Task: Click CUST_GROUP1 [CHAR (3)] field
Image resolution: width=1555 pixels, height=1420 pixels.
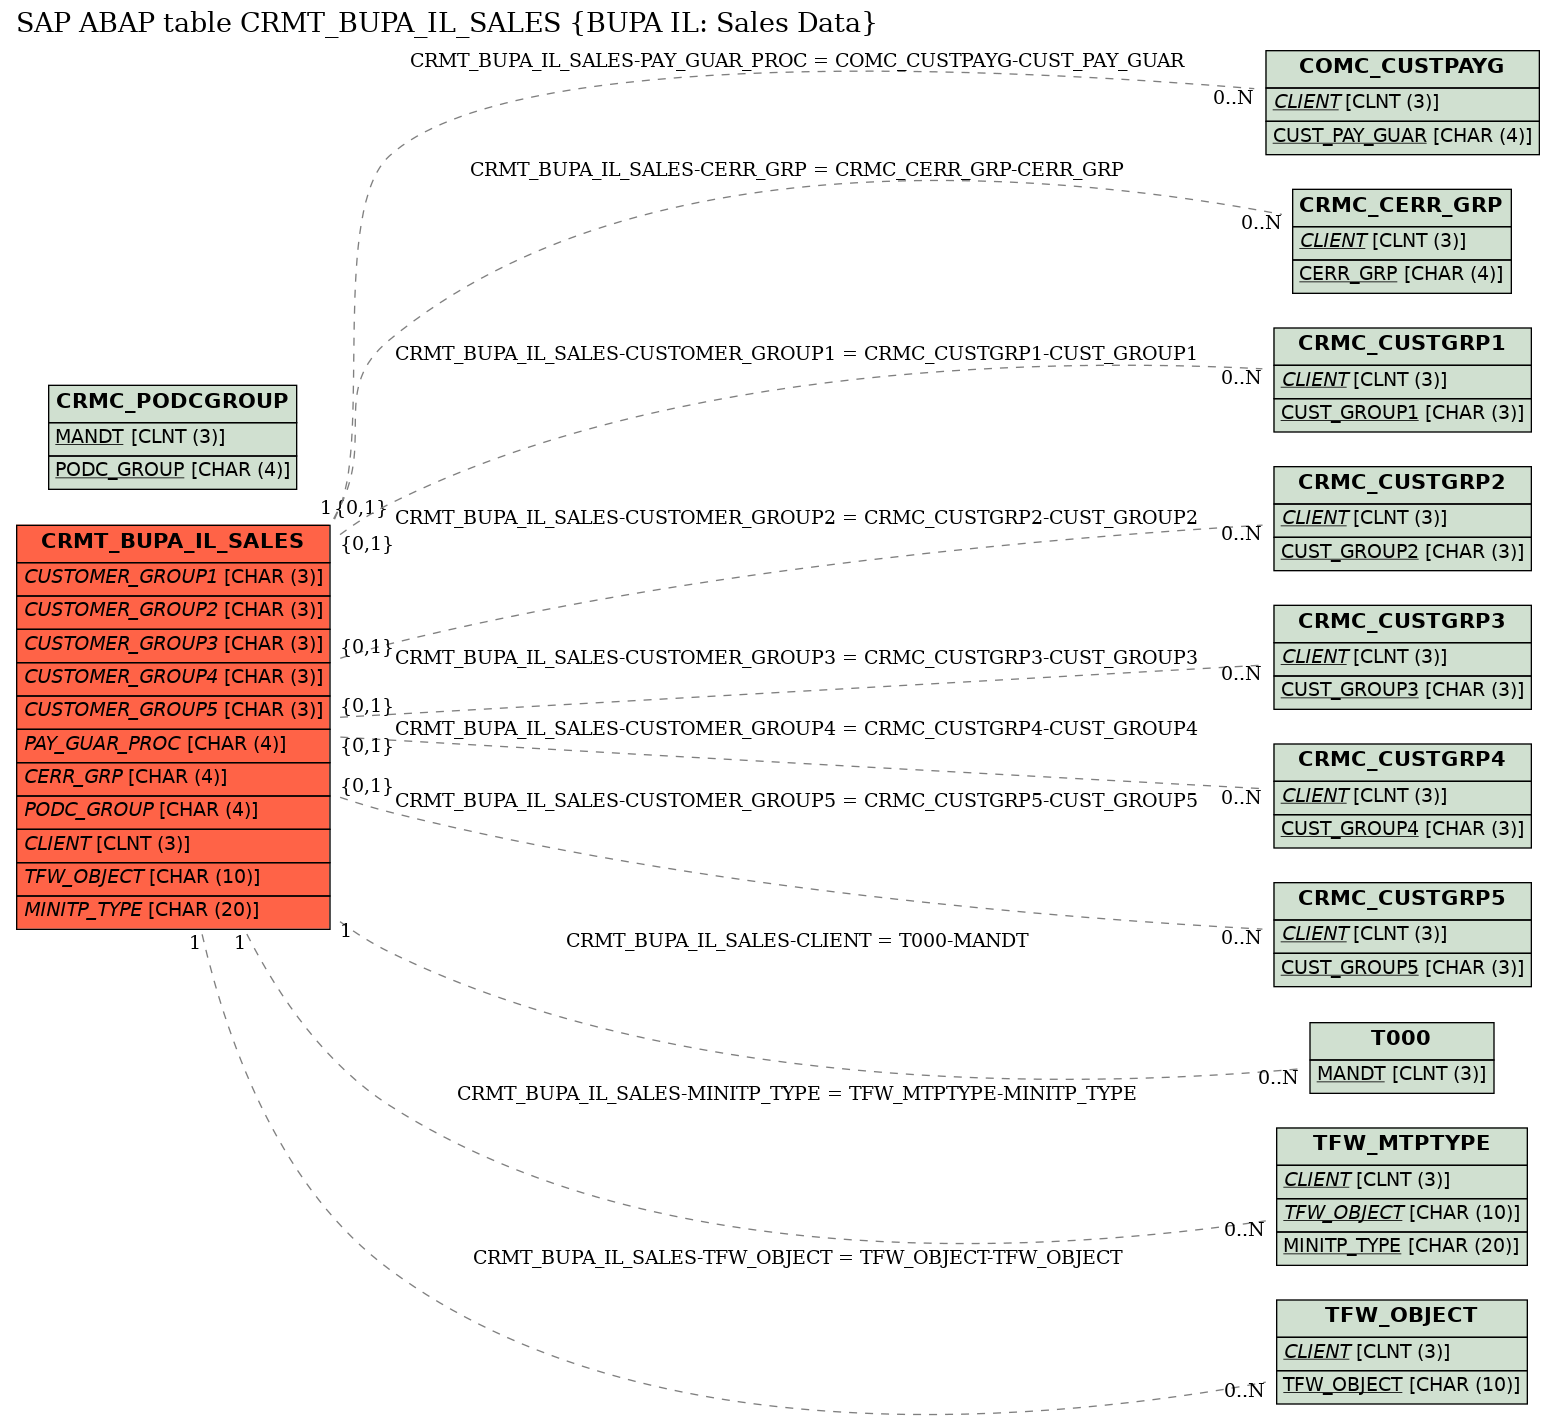Action: click(1402, 413)
